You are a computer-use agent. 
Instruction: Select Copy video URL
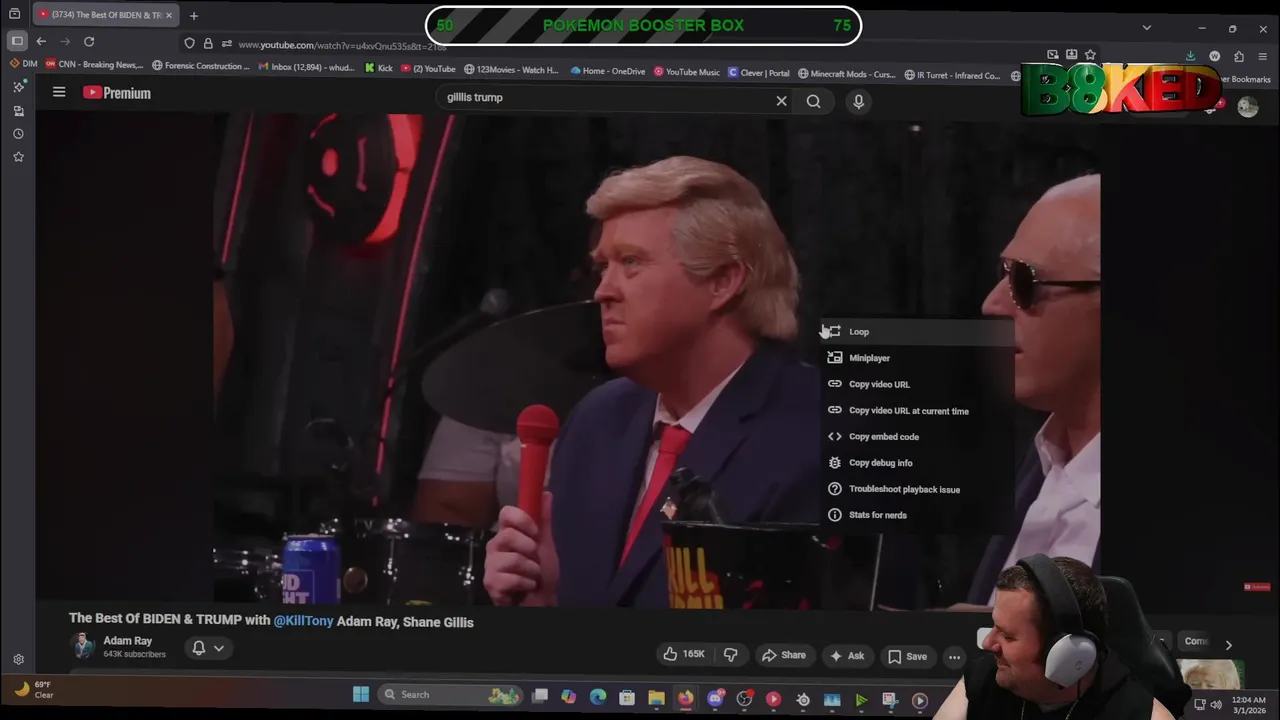(918, 384)
